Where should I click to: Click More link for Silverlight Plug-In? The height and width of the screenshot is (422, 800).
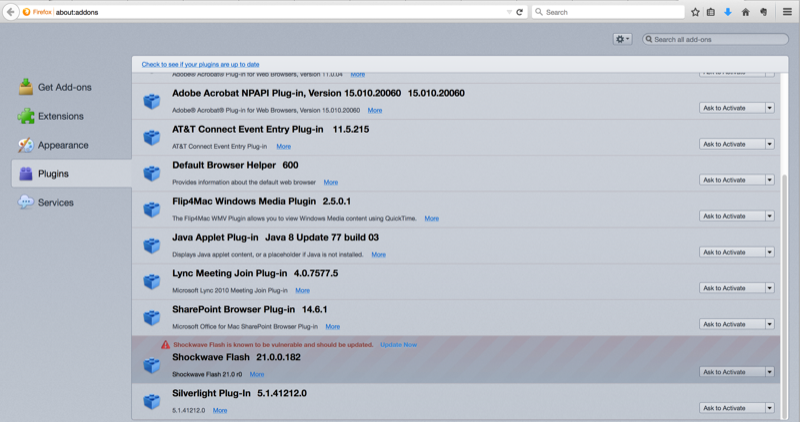tap(220, 410)
